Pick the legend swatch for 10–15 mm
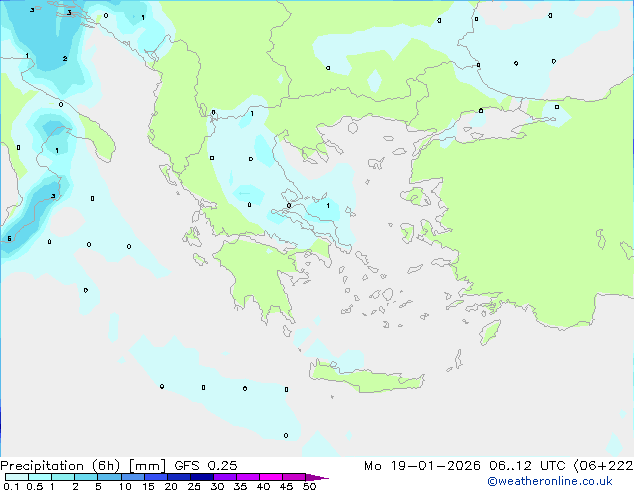 click(132, 477)
